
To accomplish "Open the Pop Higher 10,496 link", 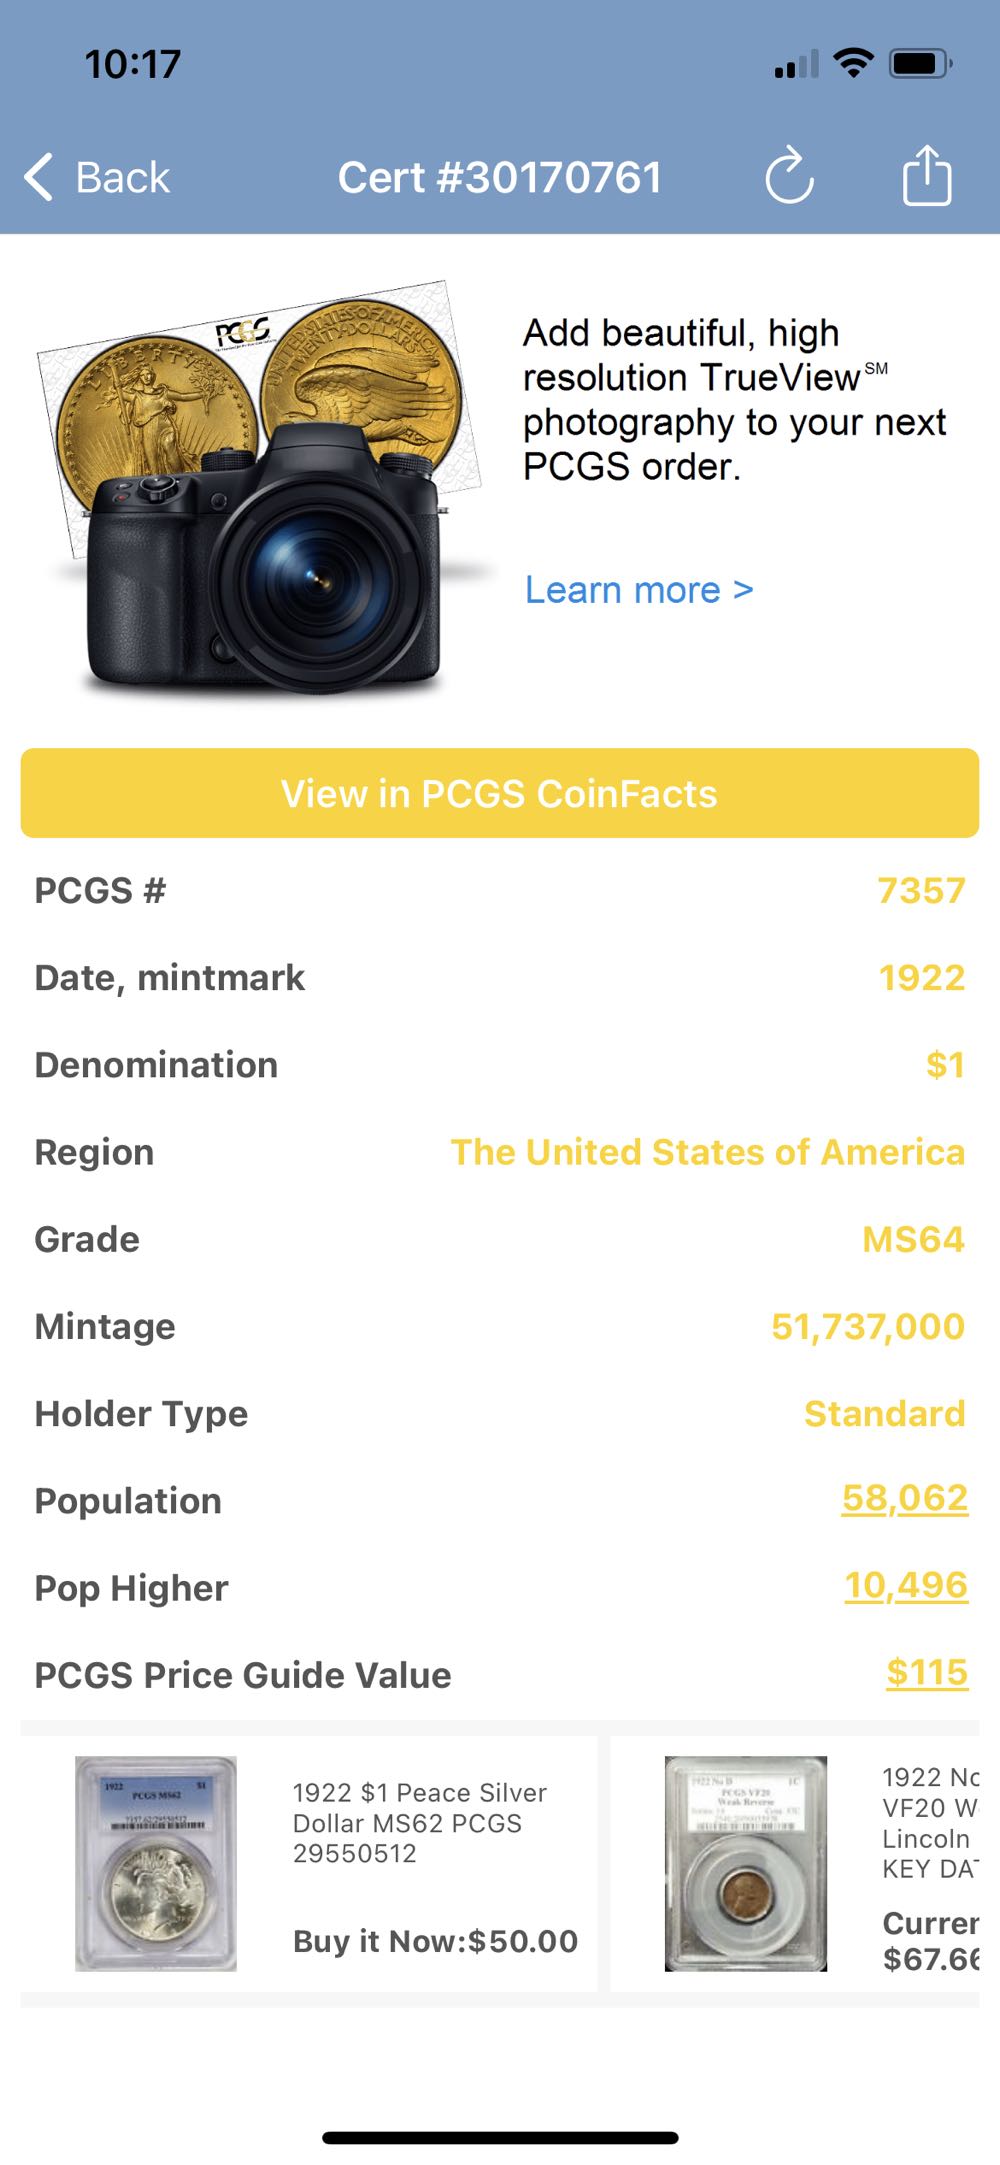I will (906, 1585).
